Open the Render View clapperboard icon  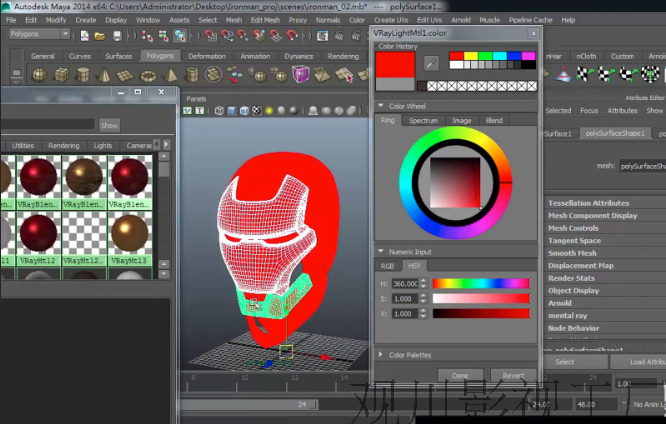[322, 36]
